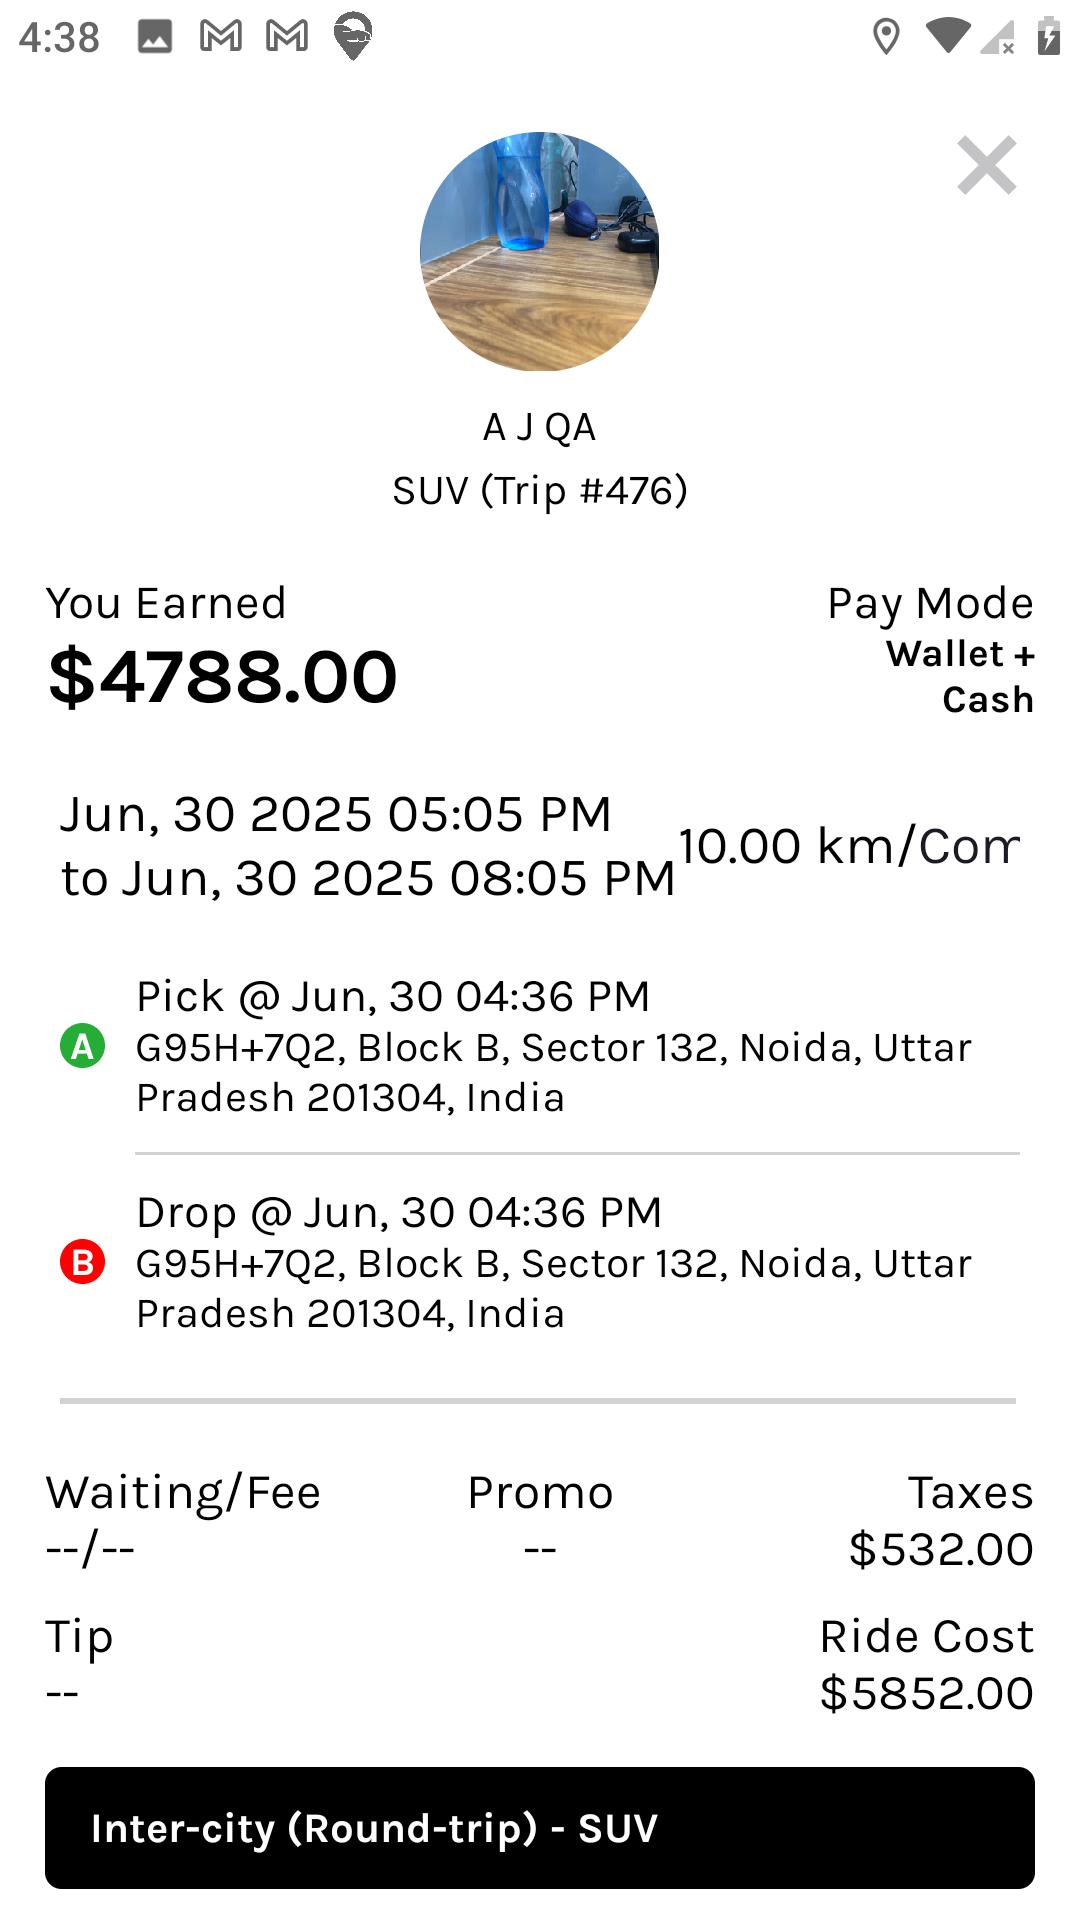Tap the $4788.00 earned amount
1080x1920 pixels.
coord(223,677)
